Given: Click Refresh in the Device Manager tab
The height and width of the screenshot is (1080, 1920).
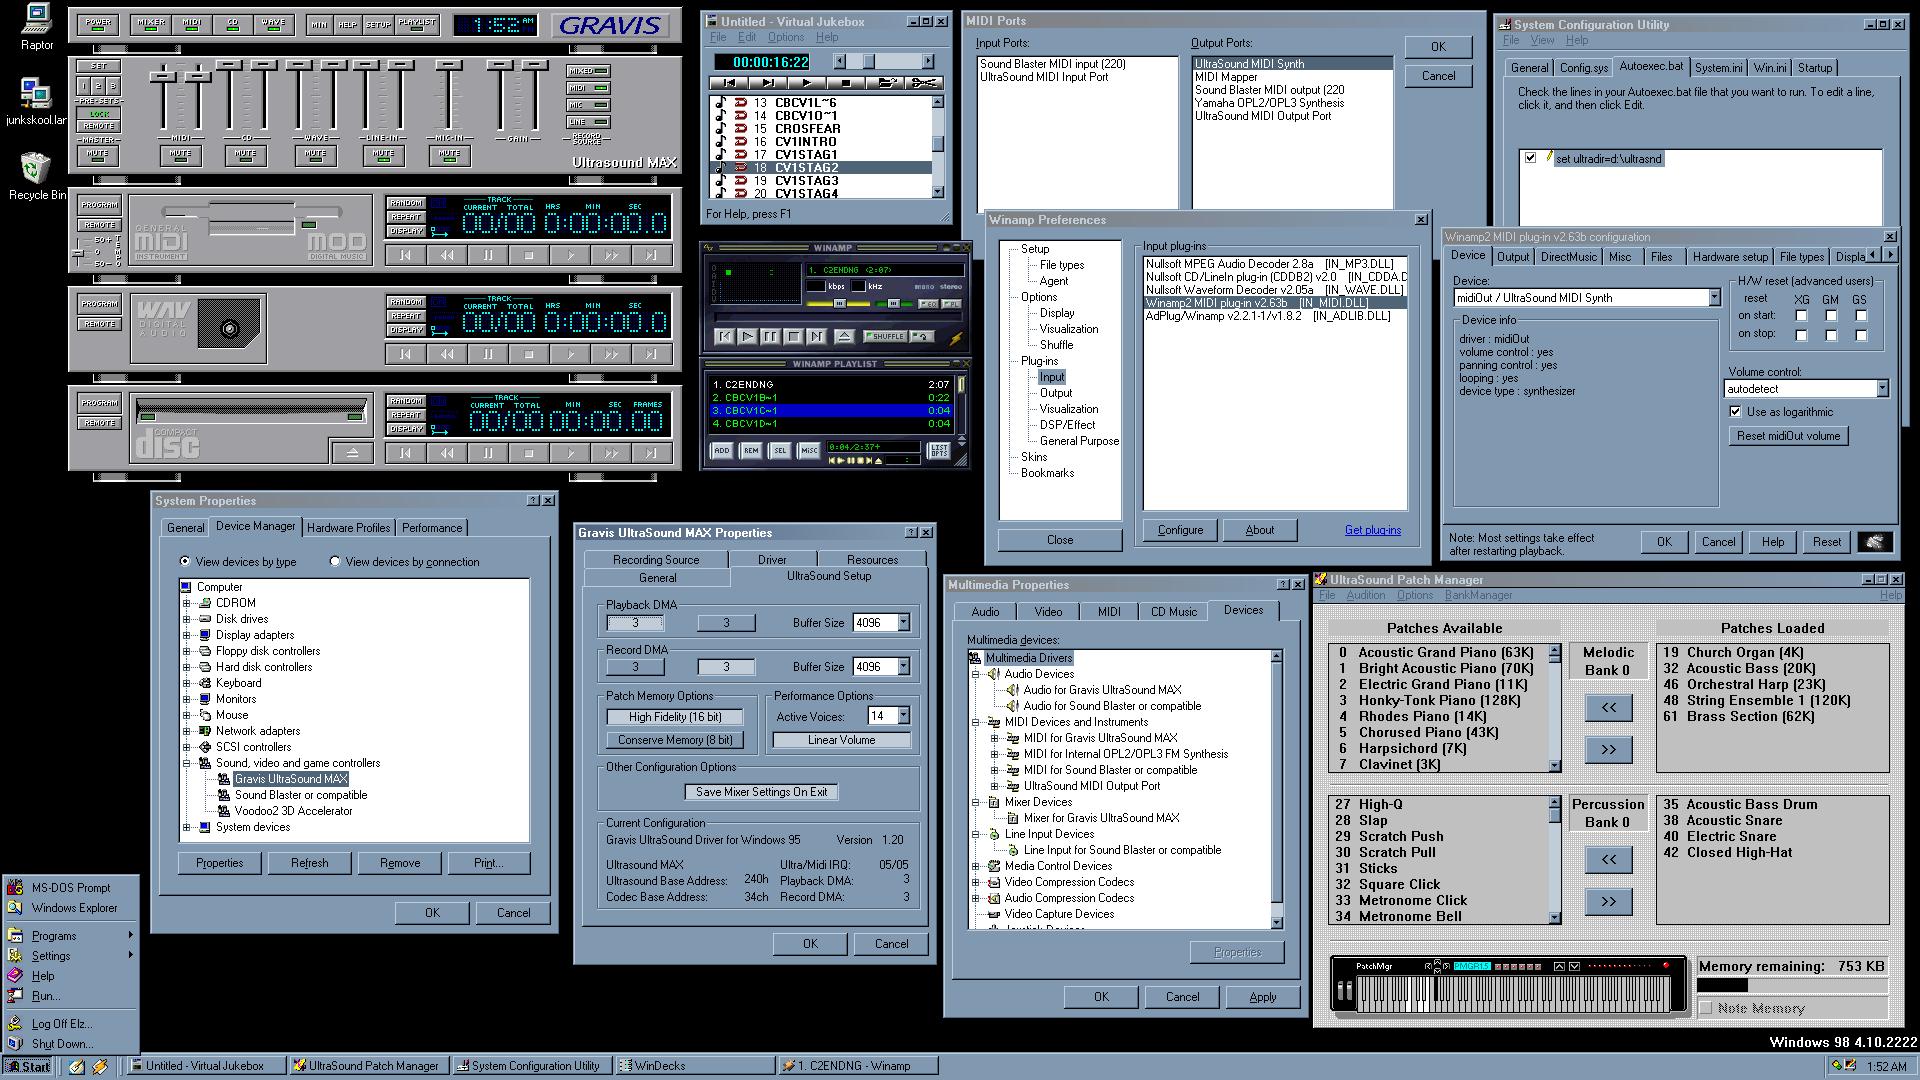Looking at the screenshot, I should [309, 863].
